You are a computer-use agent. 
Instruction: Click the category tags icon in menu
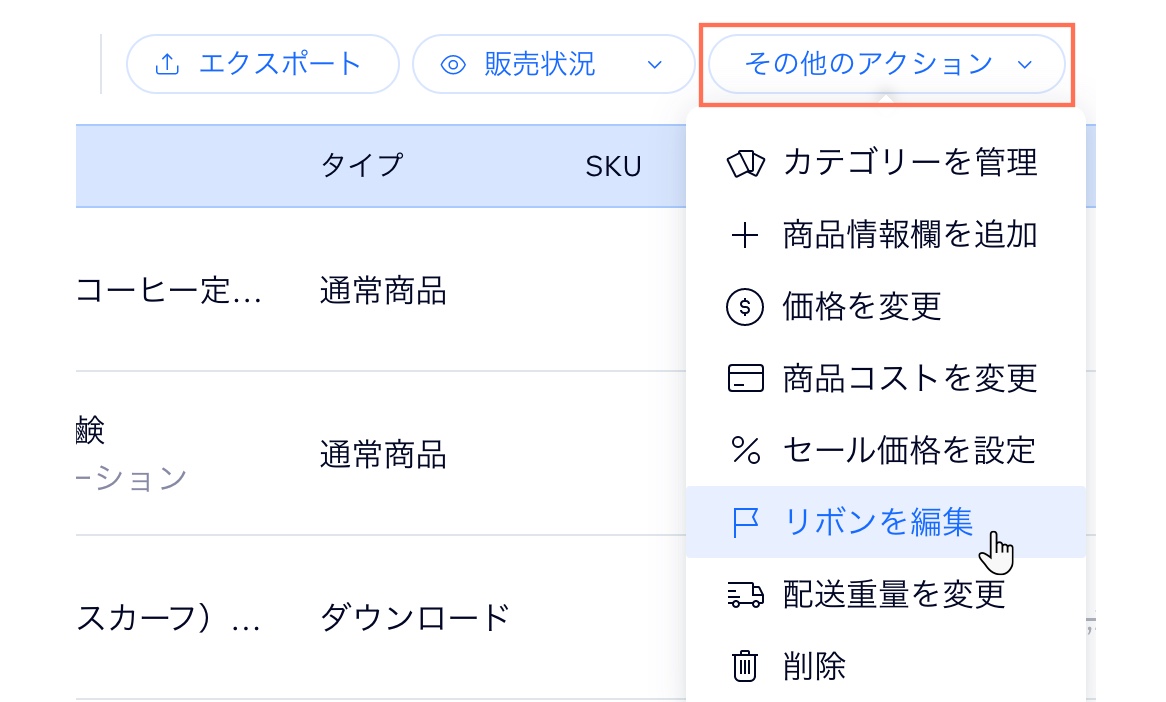(745, 163)
